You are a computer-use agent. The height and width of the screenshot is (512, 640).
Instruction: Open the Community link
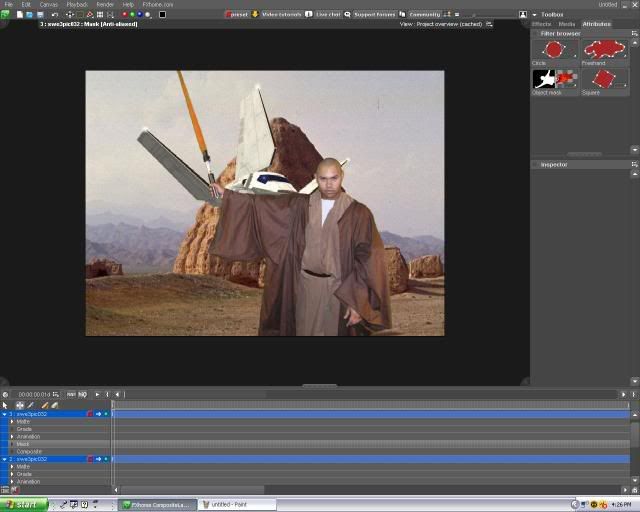tap(425, 14)
